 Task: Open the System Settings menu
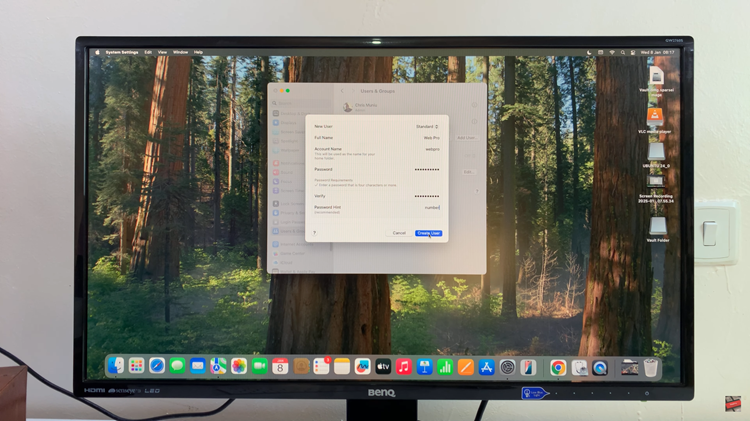click(x=121, y=52)
